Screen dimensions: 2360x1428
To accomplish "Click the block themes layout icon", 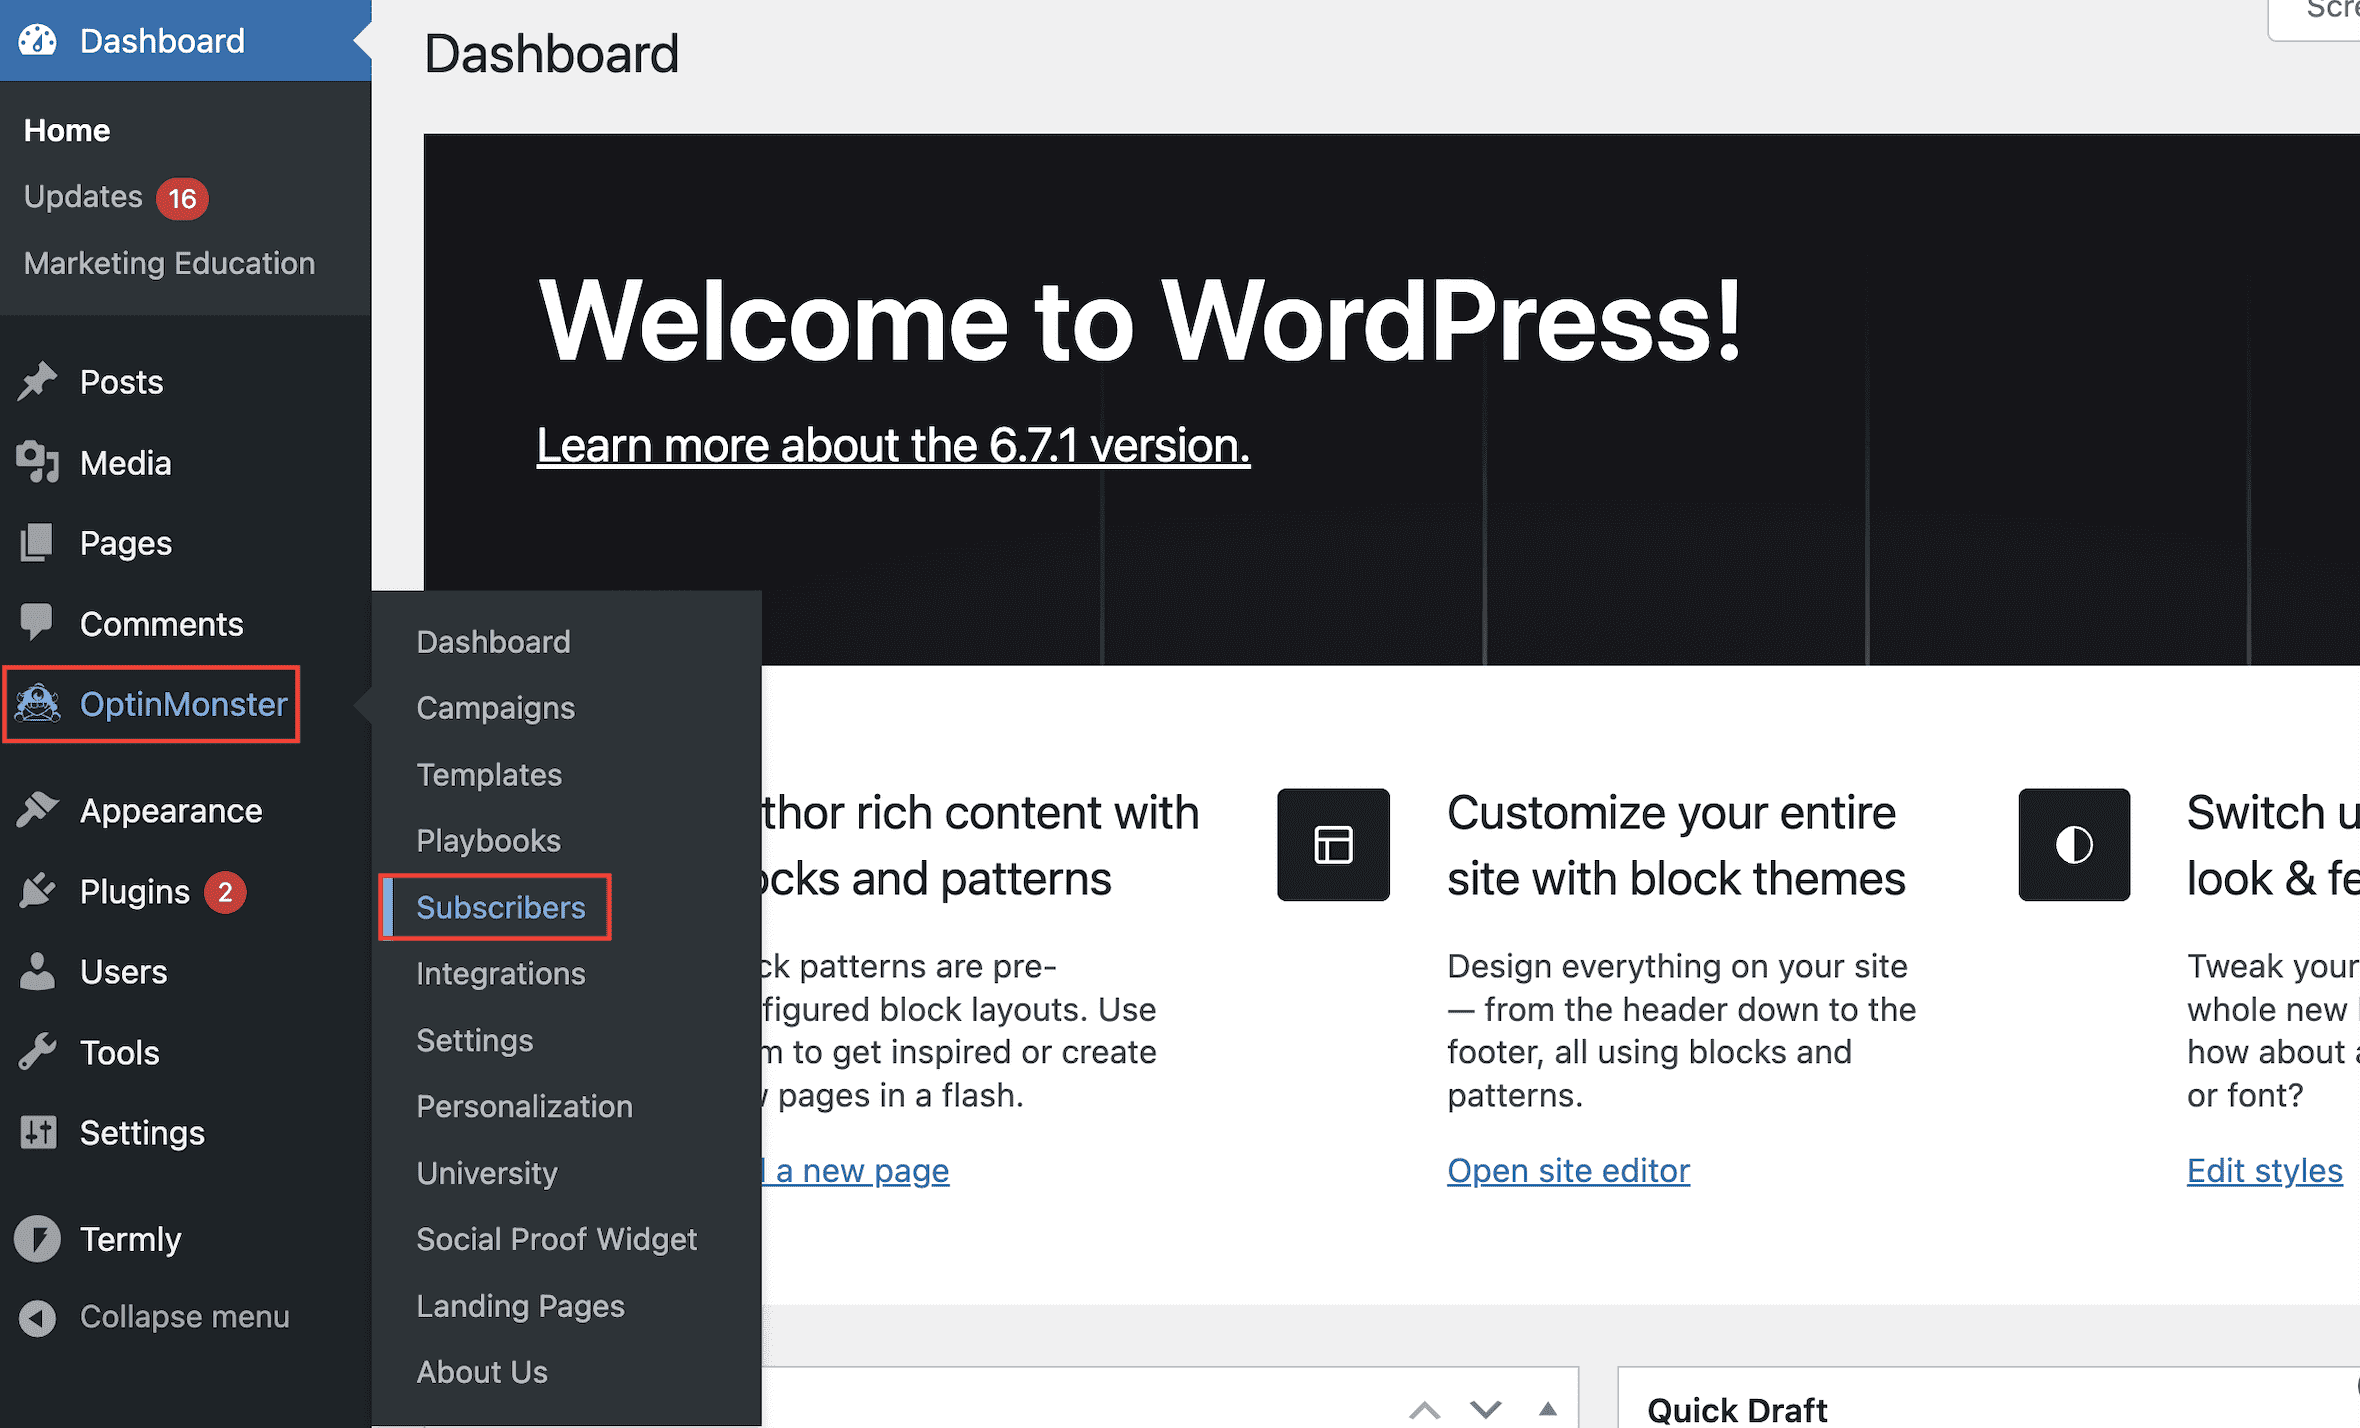I will [x=1333, y=845].
